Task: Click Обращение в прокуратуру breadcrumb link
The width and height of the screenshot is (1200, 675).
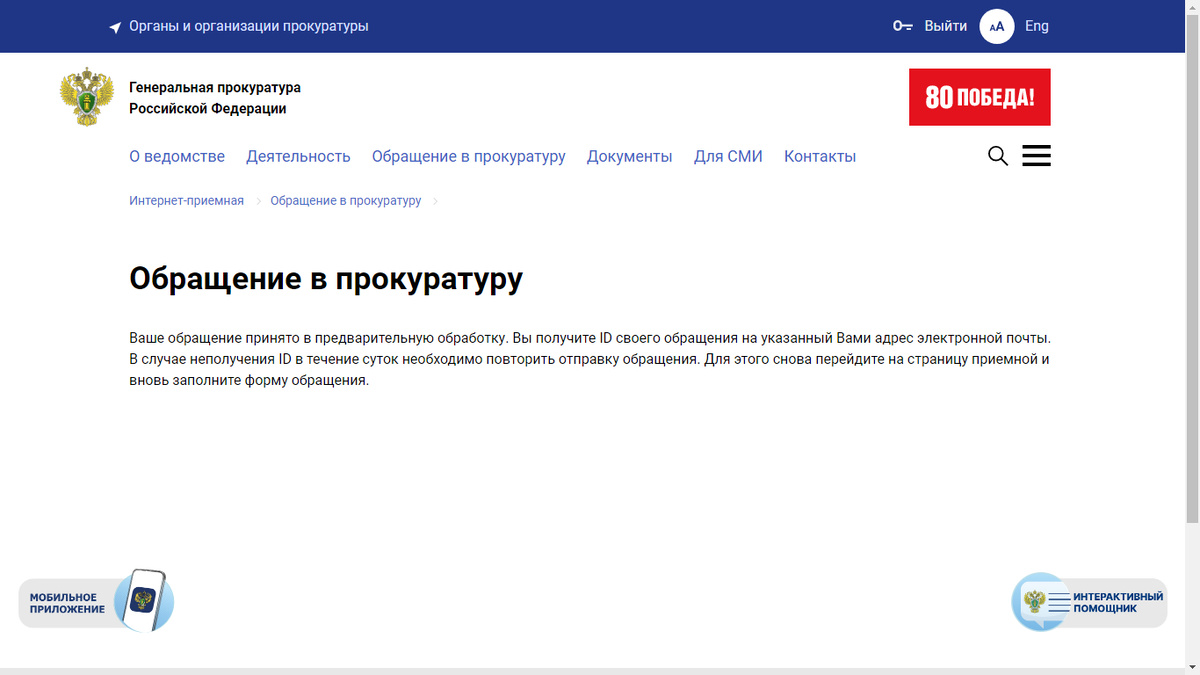Action: (345, 200)
